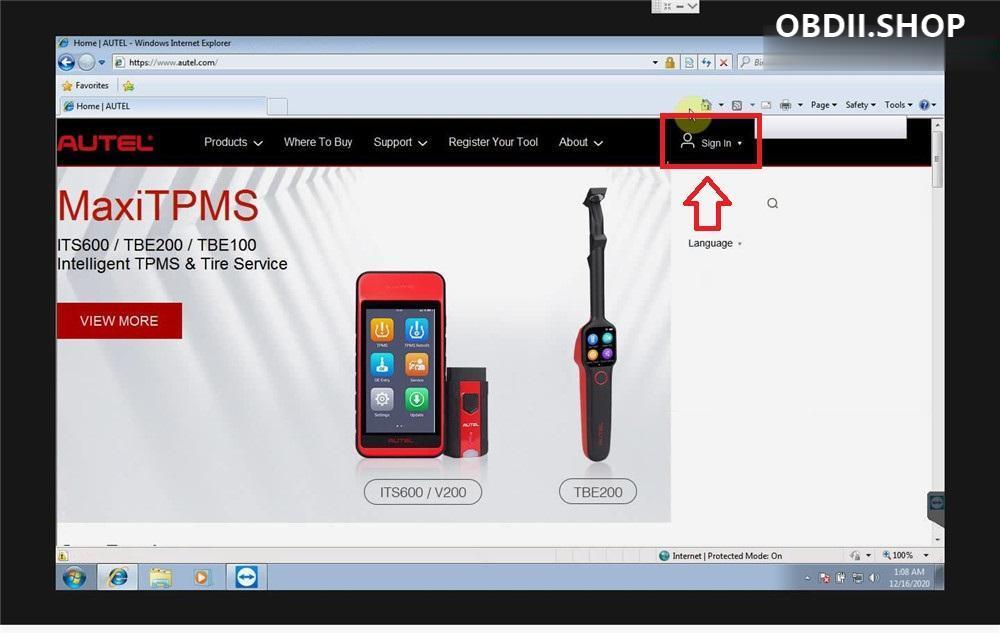Click the Read Mail envelope icon
This screenshot has height=633, width=1000.
click(766, 105)
